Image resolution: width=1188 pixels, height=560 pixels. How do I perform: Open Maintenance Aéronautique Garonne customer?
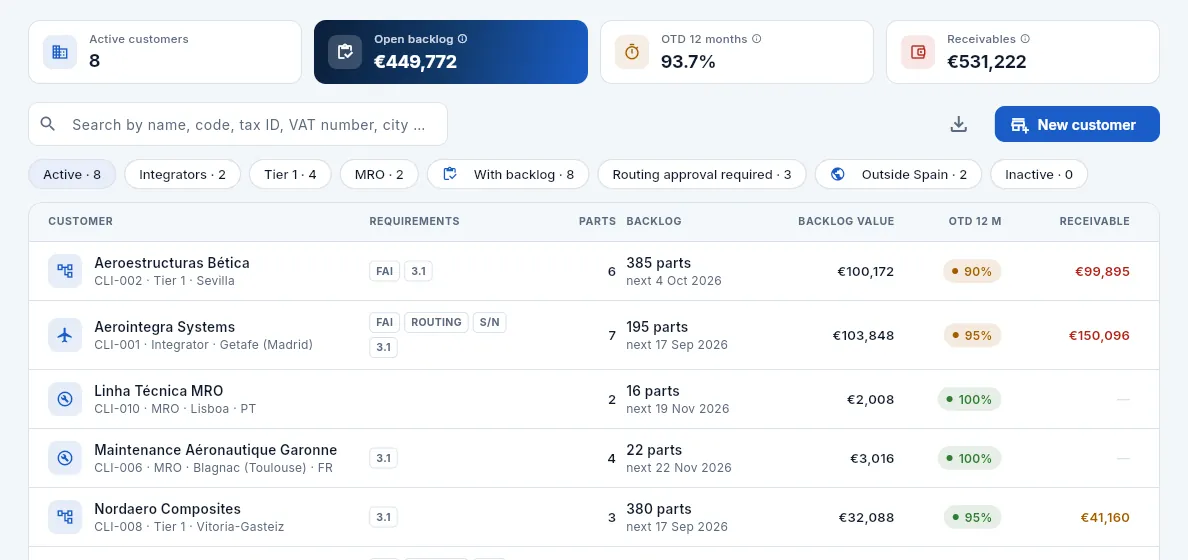pos(593,458)
